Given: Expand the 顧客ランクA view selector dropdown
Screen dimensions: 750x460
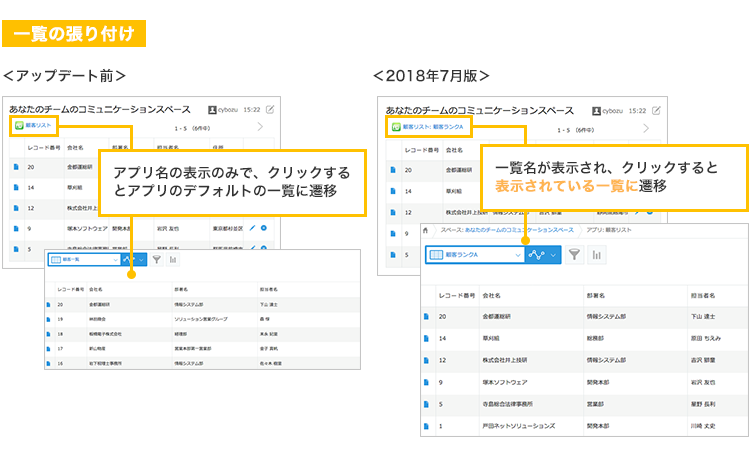Looking at the screenshot, I should [517, 255].
